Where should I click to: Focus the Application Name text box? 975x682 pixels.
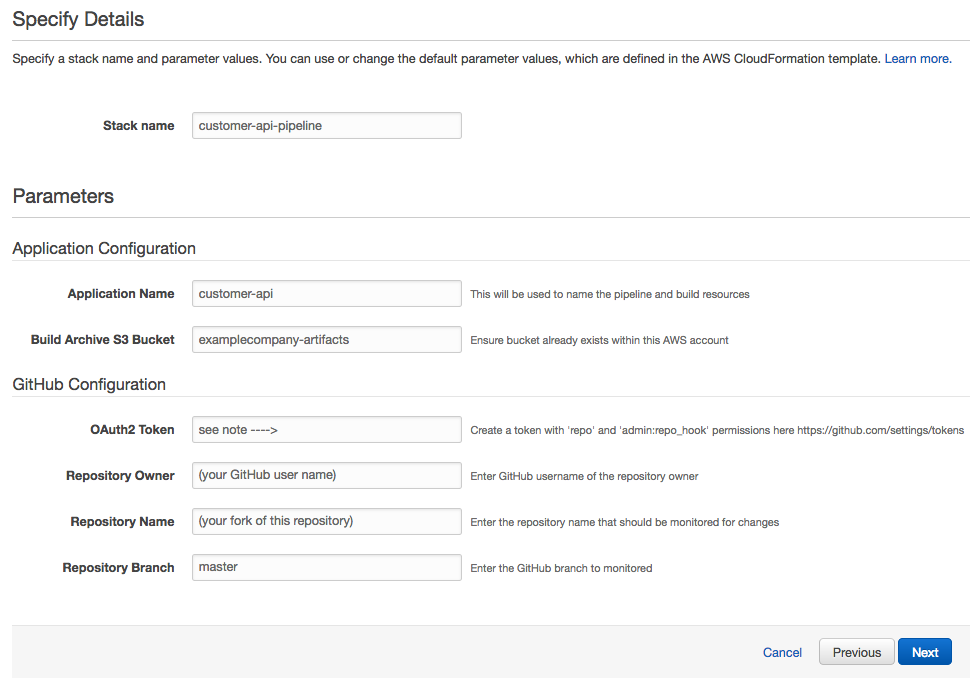coord(326,294)
